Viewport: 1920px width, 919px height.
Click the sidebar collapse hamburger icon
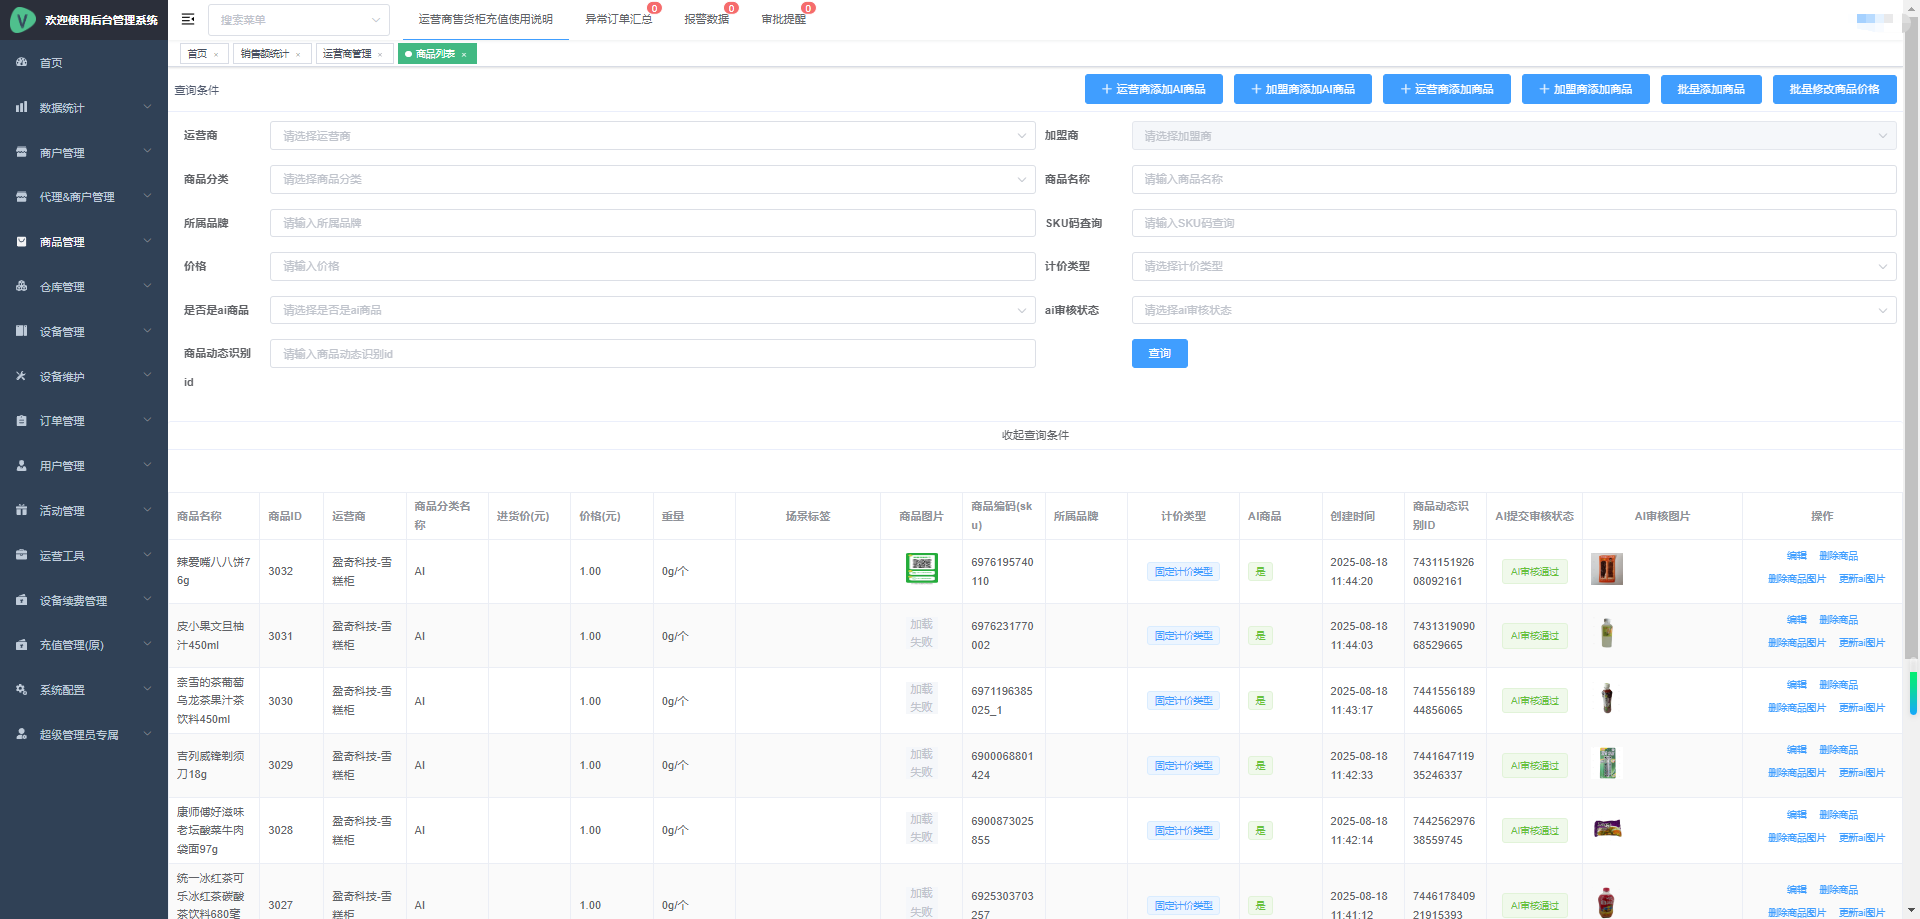pos(188,19)
